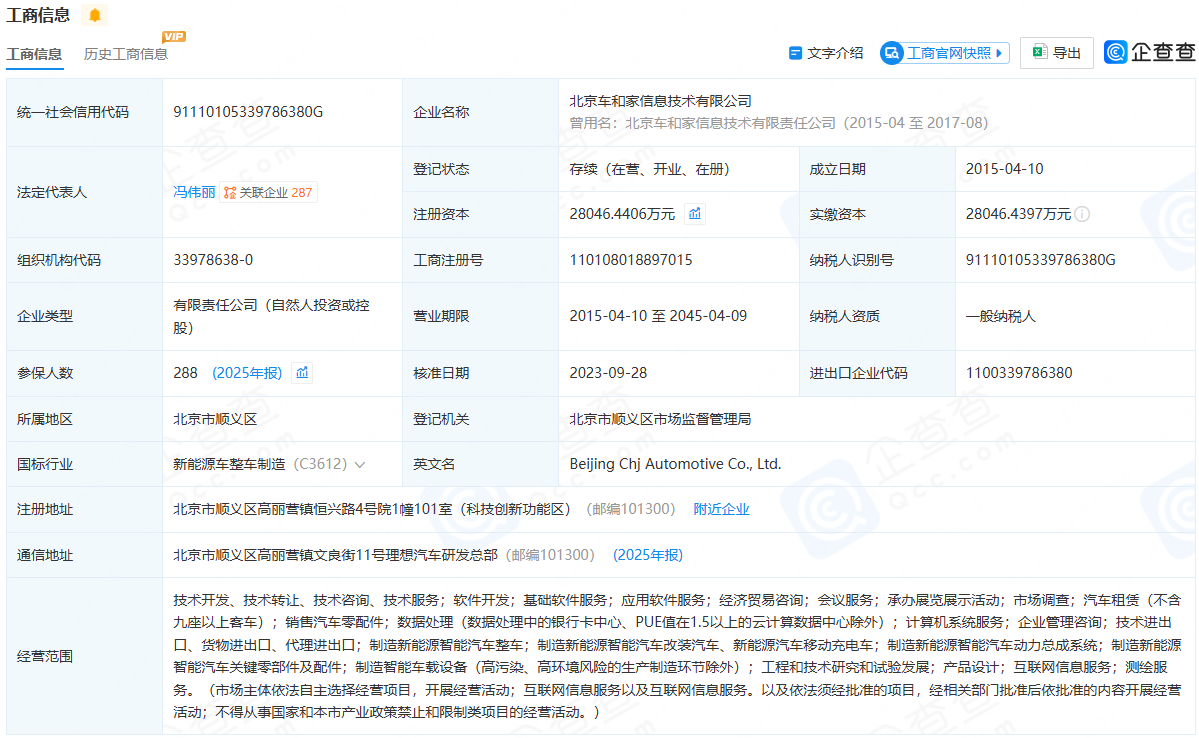View 关联企业 287 related companies
The width and height of the screenshot is (1199, 738).
pyautogui.click(x=268, y=192)
